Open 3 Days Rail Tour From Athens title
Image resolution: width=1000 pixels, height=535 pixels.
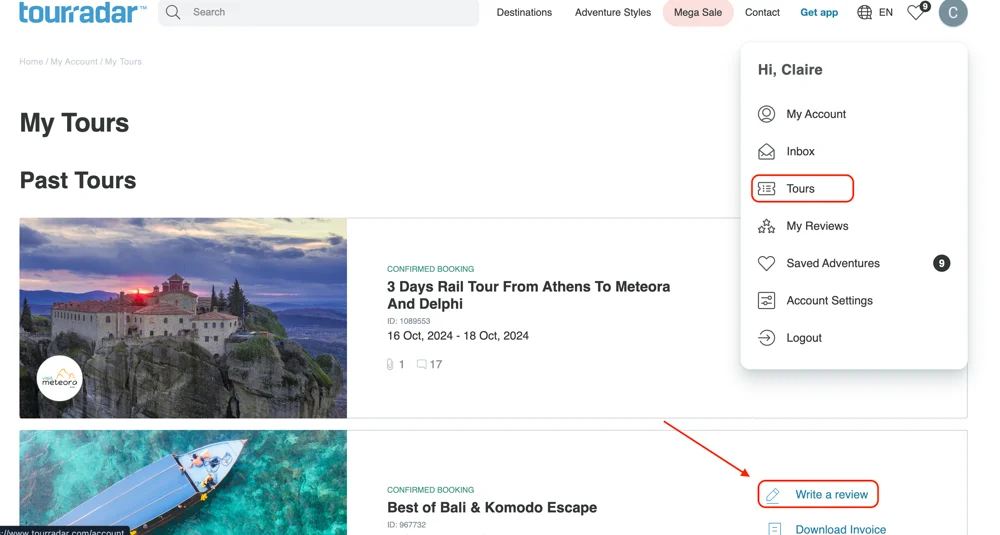point(528,295)
